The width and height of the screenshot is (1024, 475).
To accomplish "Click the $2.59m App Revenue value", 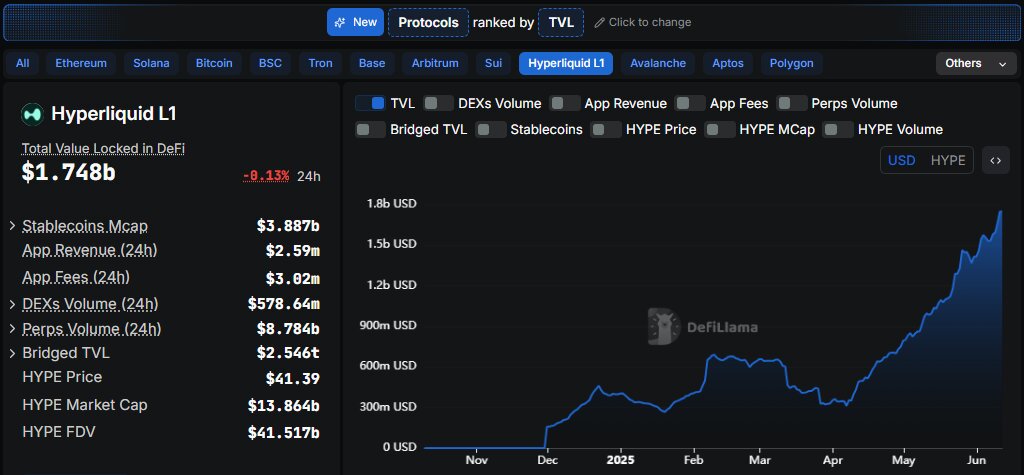I will click(x=293, y=250).
